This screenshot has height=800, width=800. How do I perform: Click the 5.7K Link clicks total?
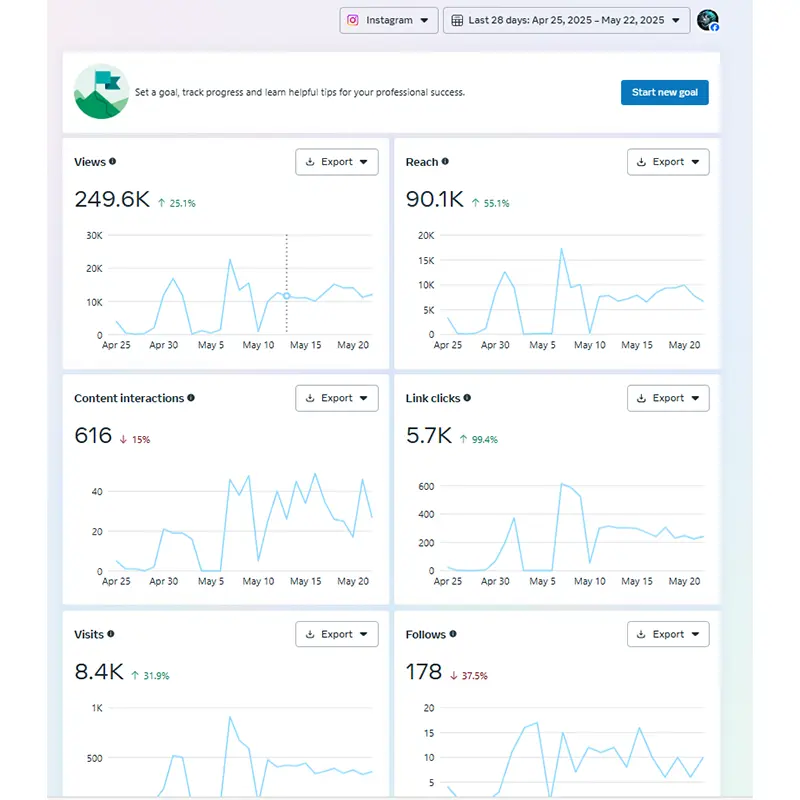pos(429,435)
